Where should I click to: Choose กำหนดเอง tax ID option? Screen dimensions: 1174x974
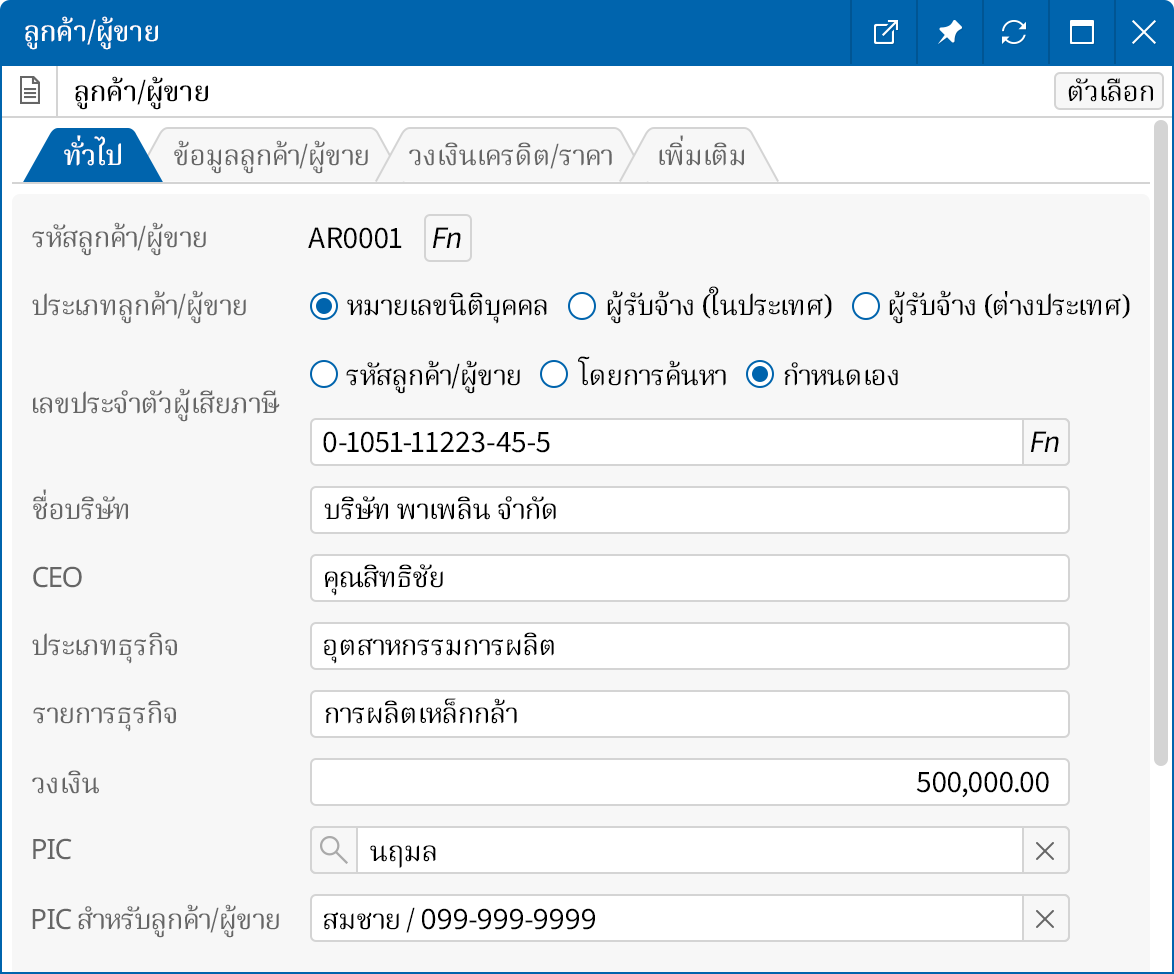pyautogui.click(x=761, y=375)
